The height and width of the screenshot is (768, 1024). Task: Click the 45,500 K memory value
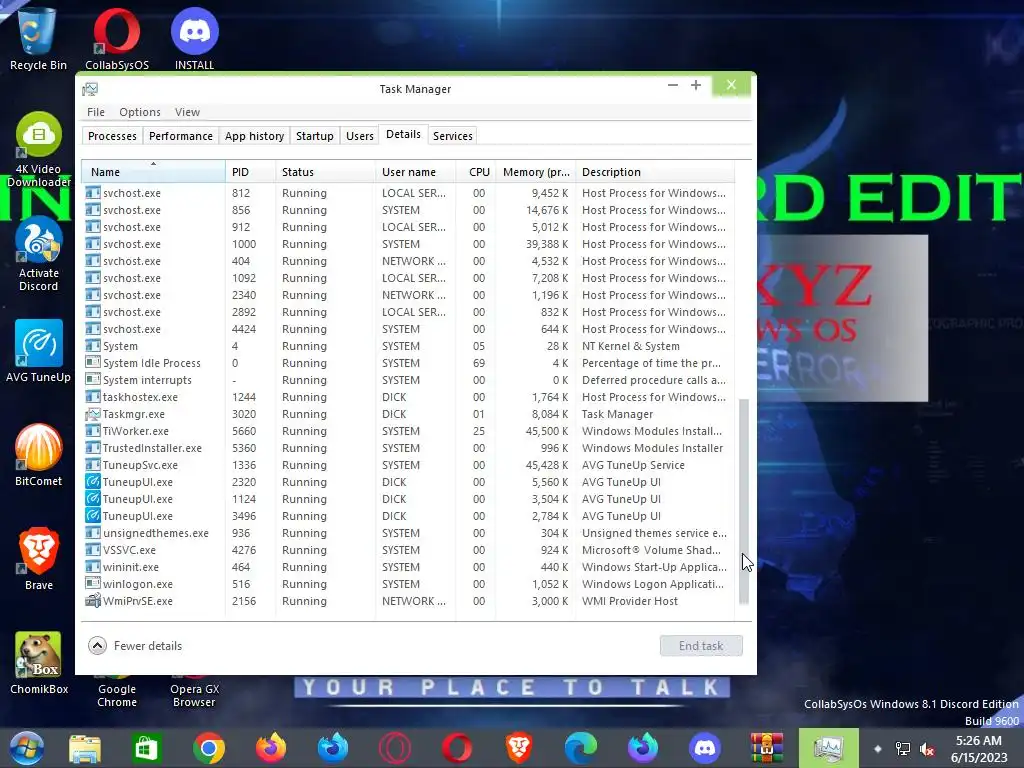click(547, 431)
